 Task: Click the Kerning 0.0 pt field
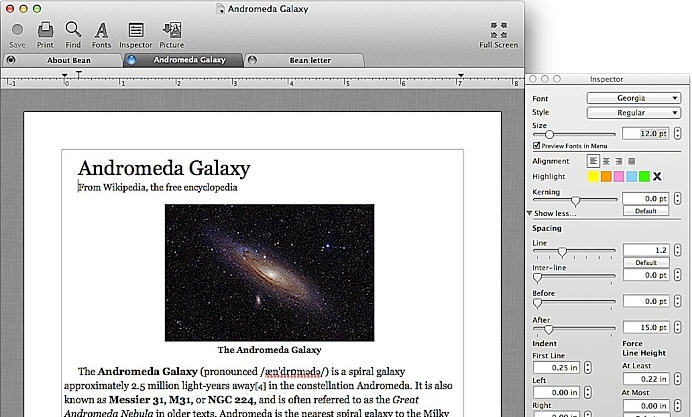pyautogui.click(x=646, y=199)
